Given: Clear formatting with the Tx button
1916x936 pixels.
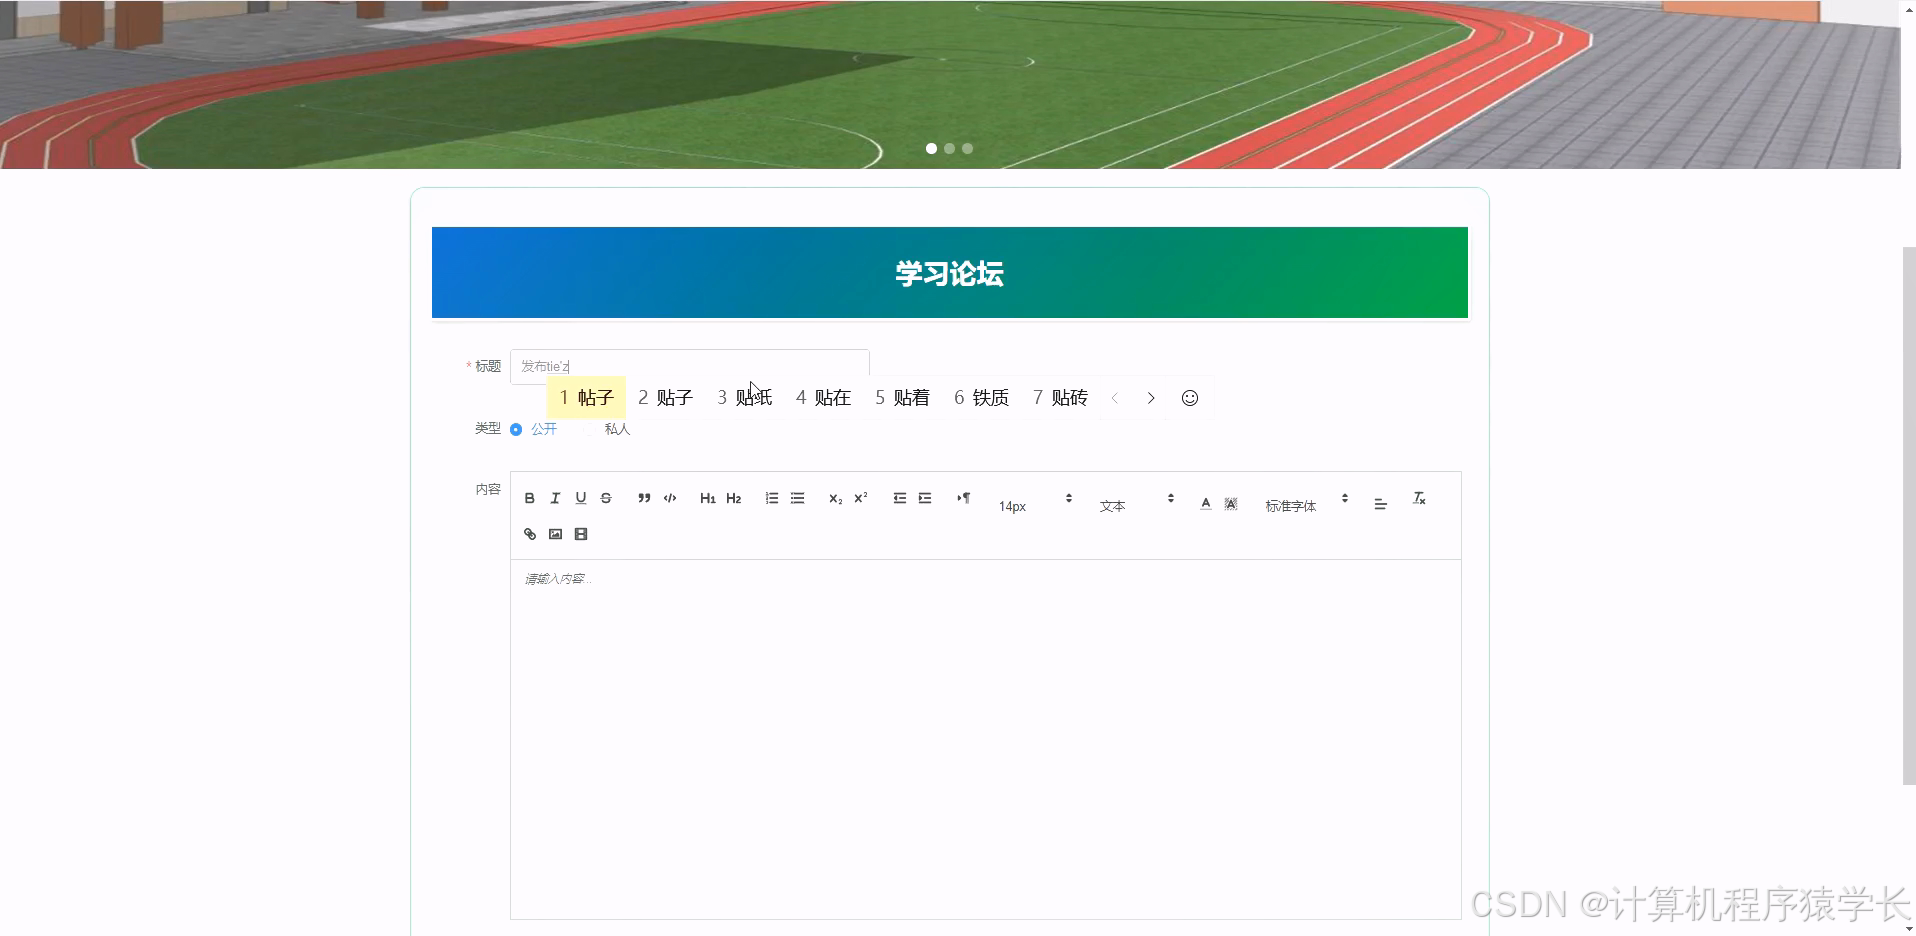Looking at the screenshot, I should point(1418,497).
